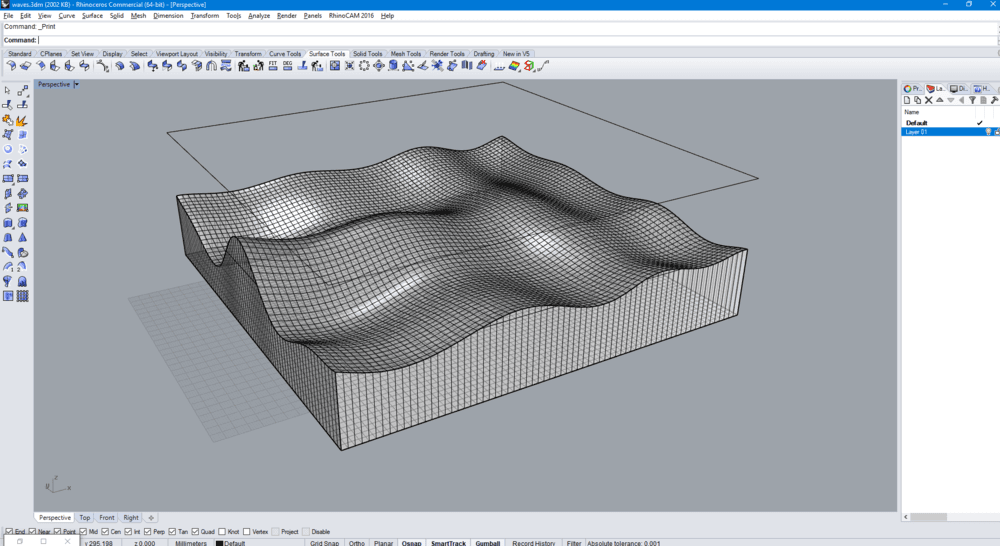The width and height of the screenshot is (1000, 546).
Task: Switch to the Top viewport tab
Action: pyautogui.click(x=85, y=518)
